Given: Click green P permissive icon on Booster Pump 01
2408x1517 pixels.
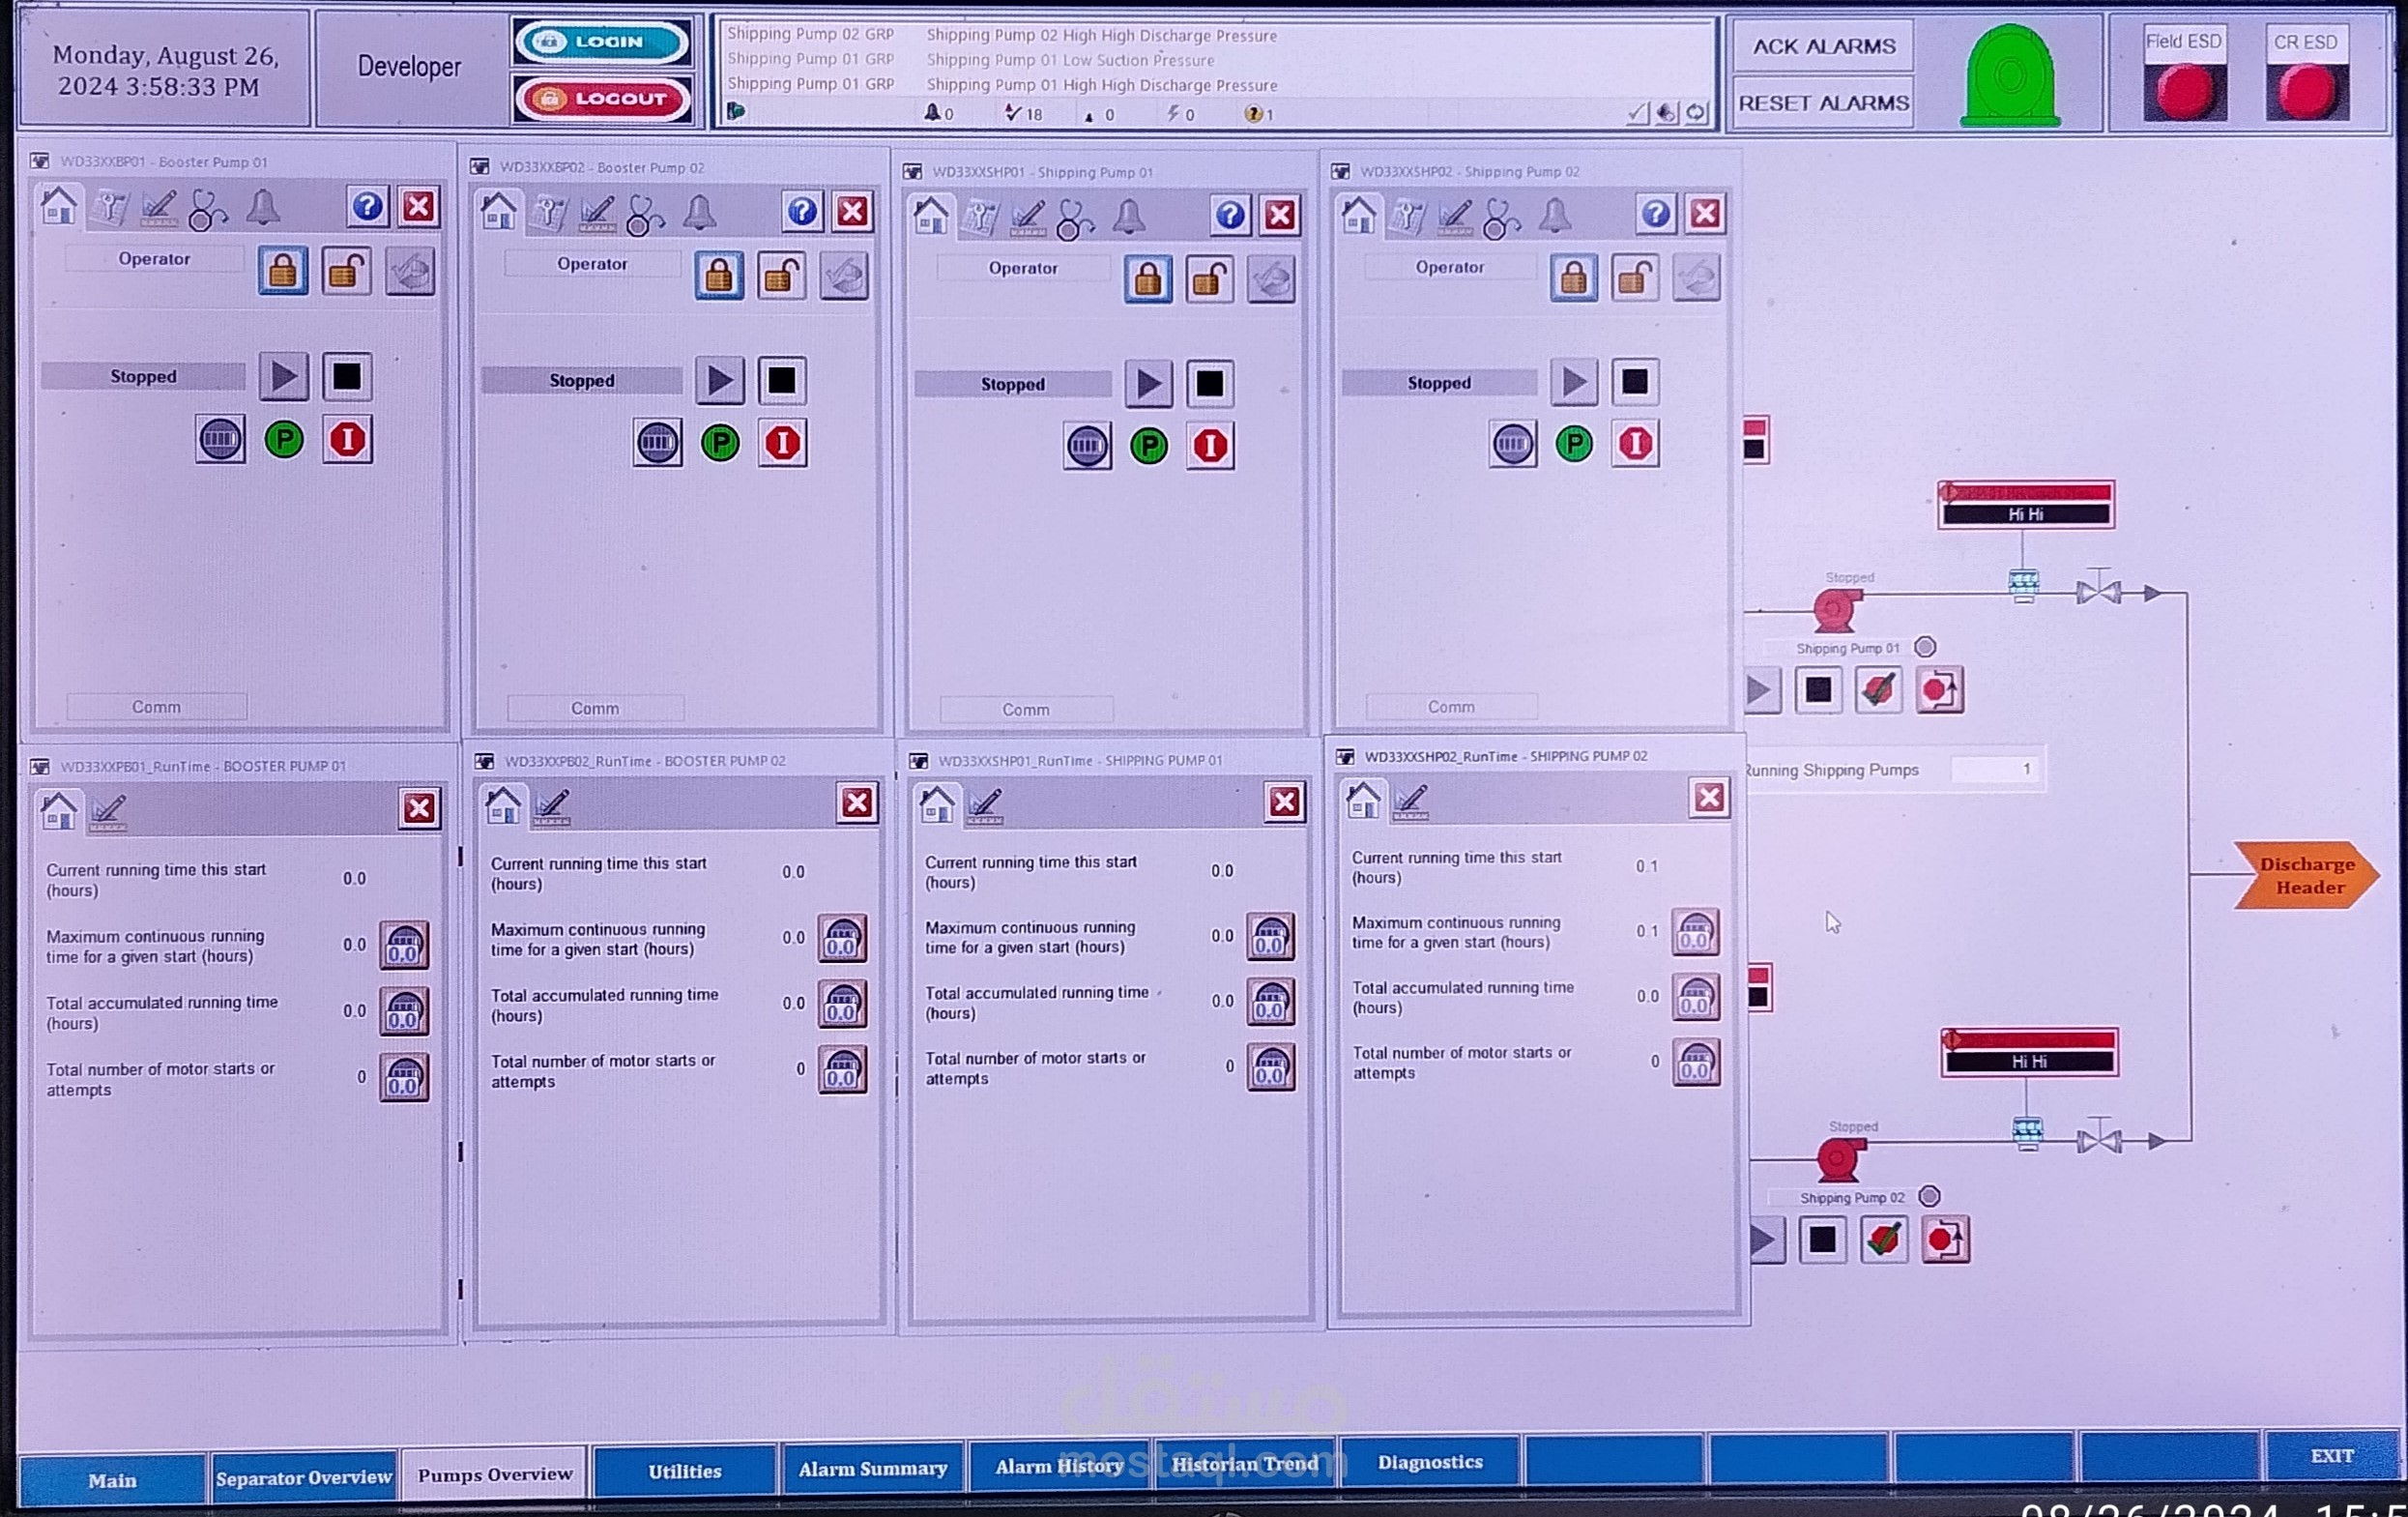Looking at the screenshot, I should point(284,440).
